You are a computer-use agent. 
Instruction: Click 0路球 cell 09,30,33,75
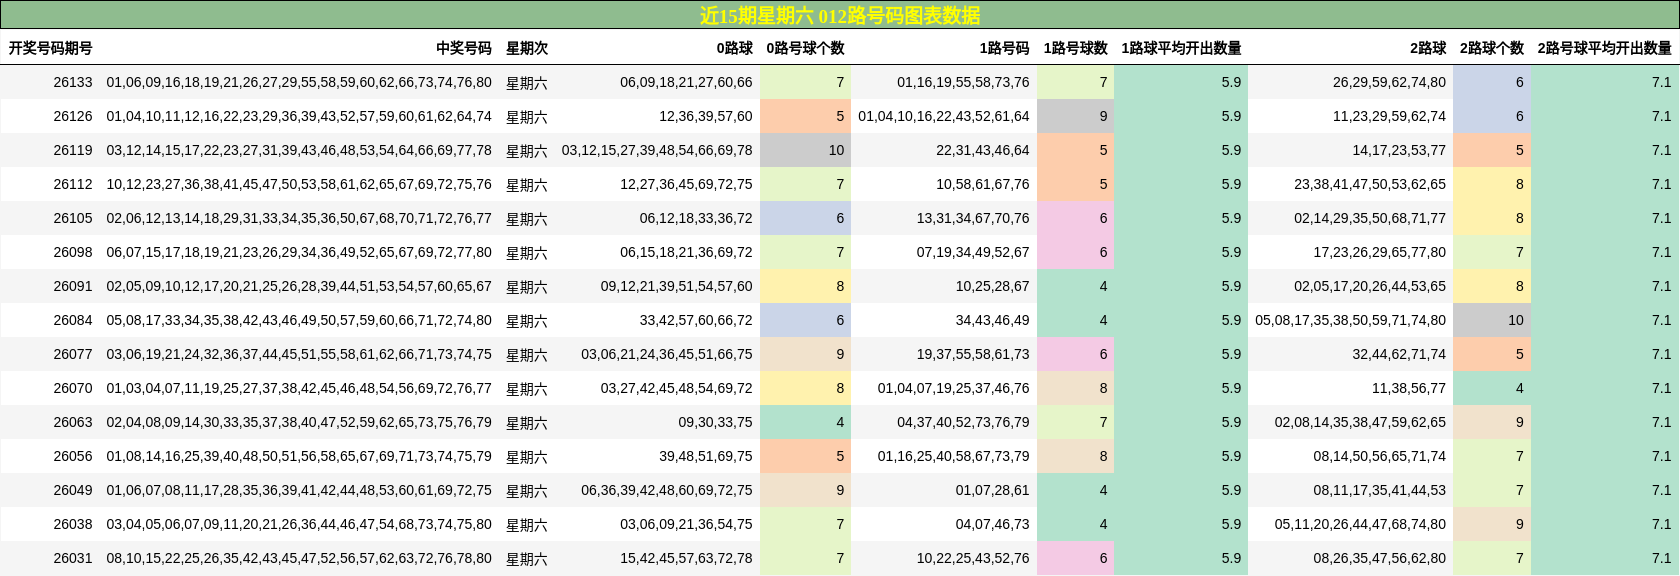715,422
